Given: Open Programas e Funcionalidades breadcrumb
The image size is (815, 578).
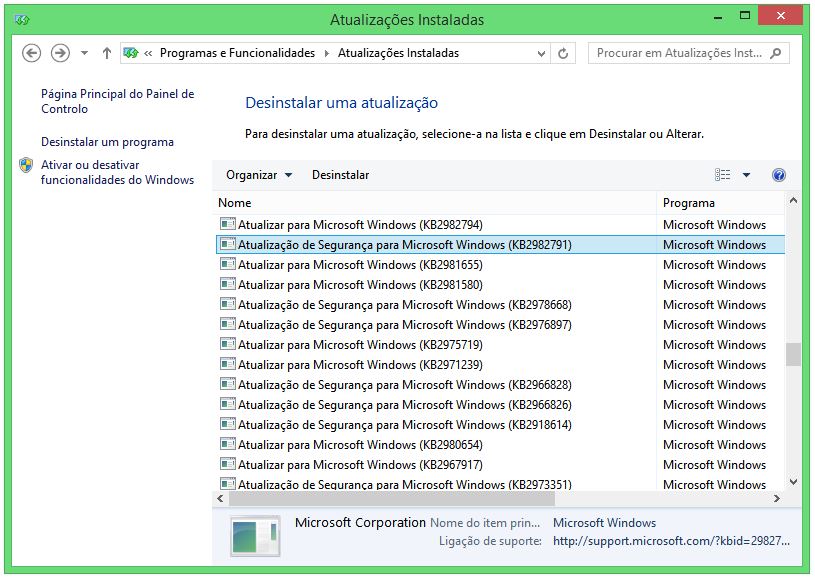Looking at the screenshot, I should (237, 53).
